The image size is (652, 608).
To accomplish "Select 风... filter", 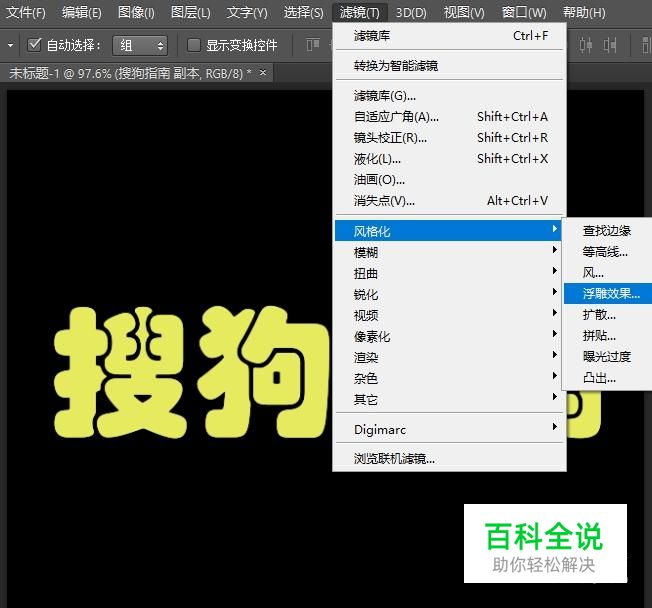I will pyautogui.click(x=608, y=273).
